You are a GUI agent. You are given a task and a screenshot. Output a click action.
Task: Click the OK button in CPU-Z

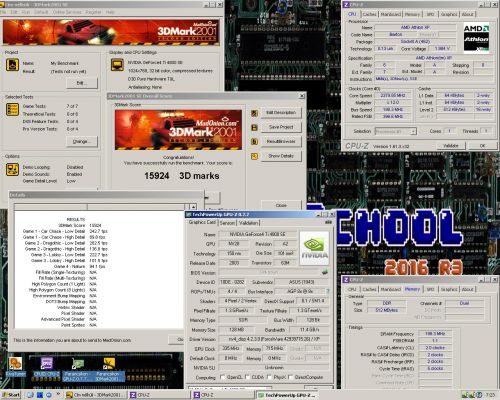[482, 146]
